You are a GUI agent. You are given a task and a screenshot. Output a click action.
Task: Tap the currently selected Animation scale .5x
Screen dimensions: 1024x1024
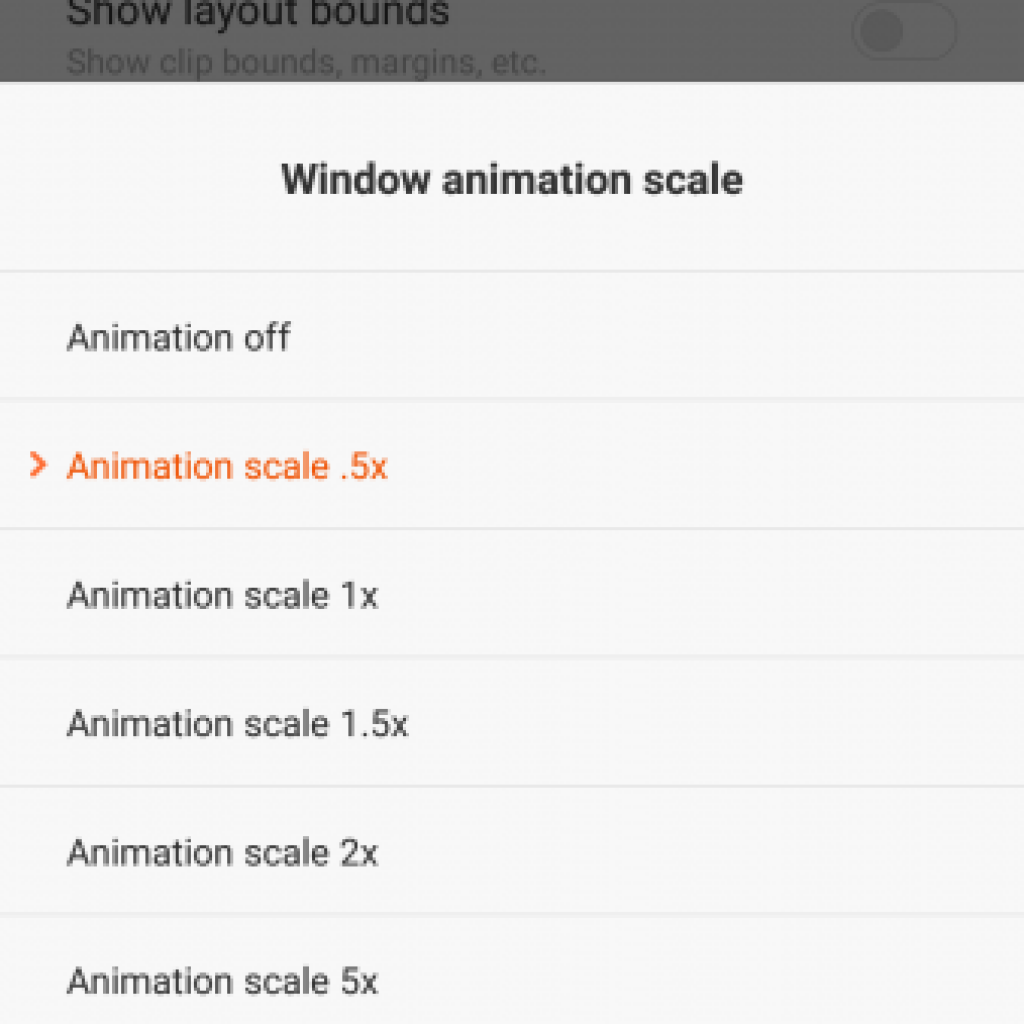pos(227,466)
